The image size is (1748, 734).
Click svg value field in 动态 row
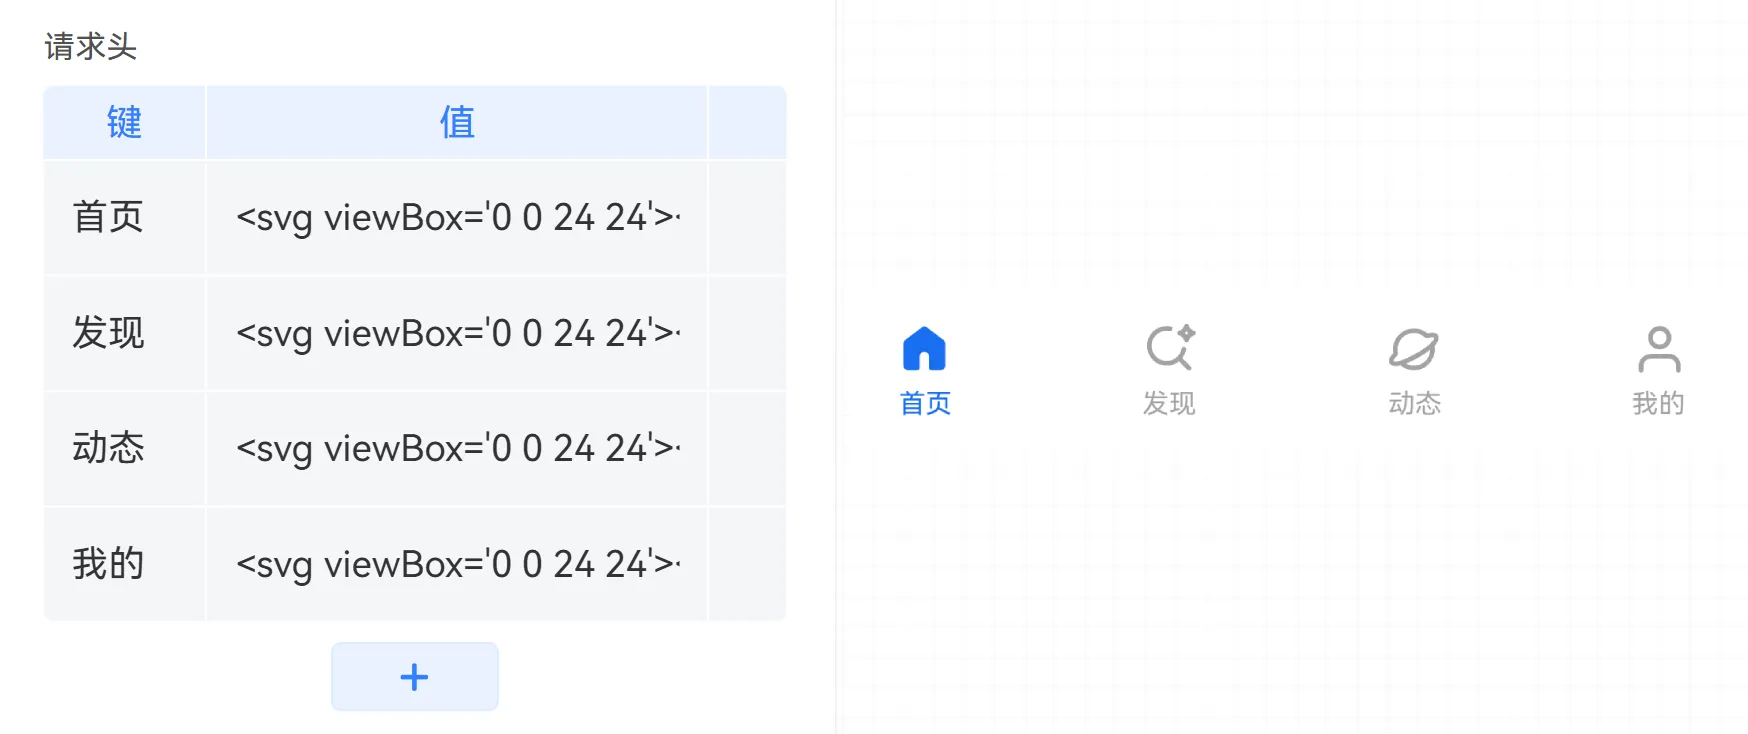point(457,448)
